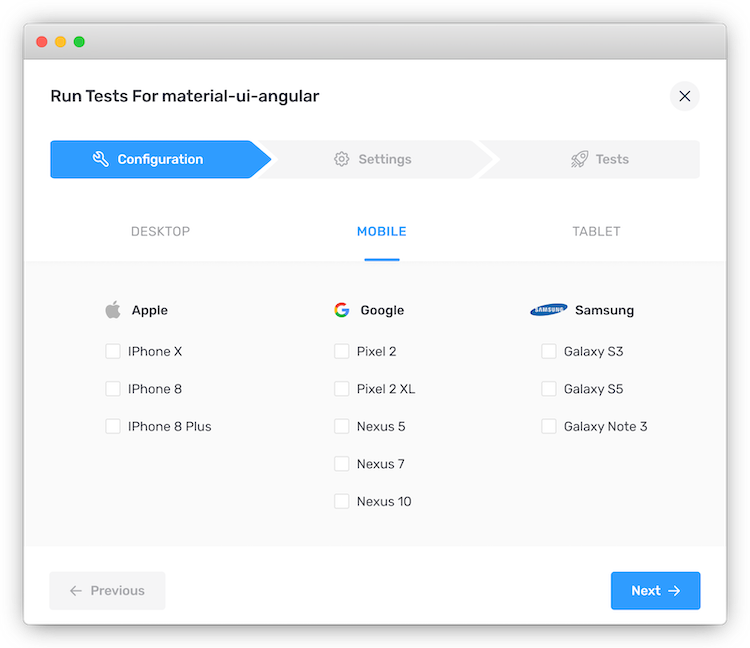Select the Configuration step label
This screenshot has height=648, width=750.
click(x=160, y=159)
